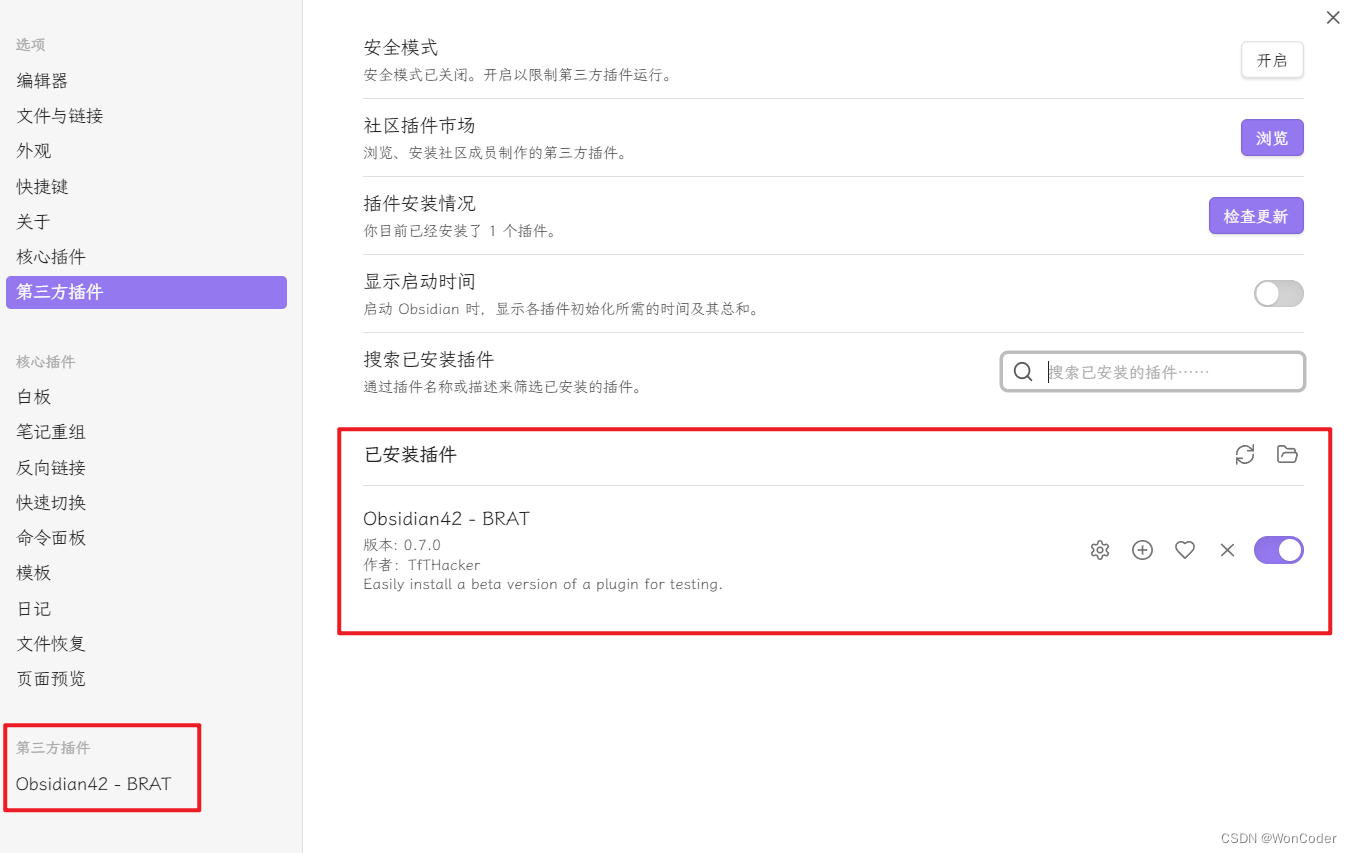This screenshot has width=1352, height=853.
Task: Open the 编辑器 settings tab
Action: click(x=146, y=81)
